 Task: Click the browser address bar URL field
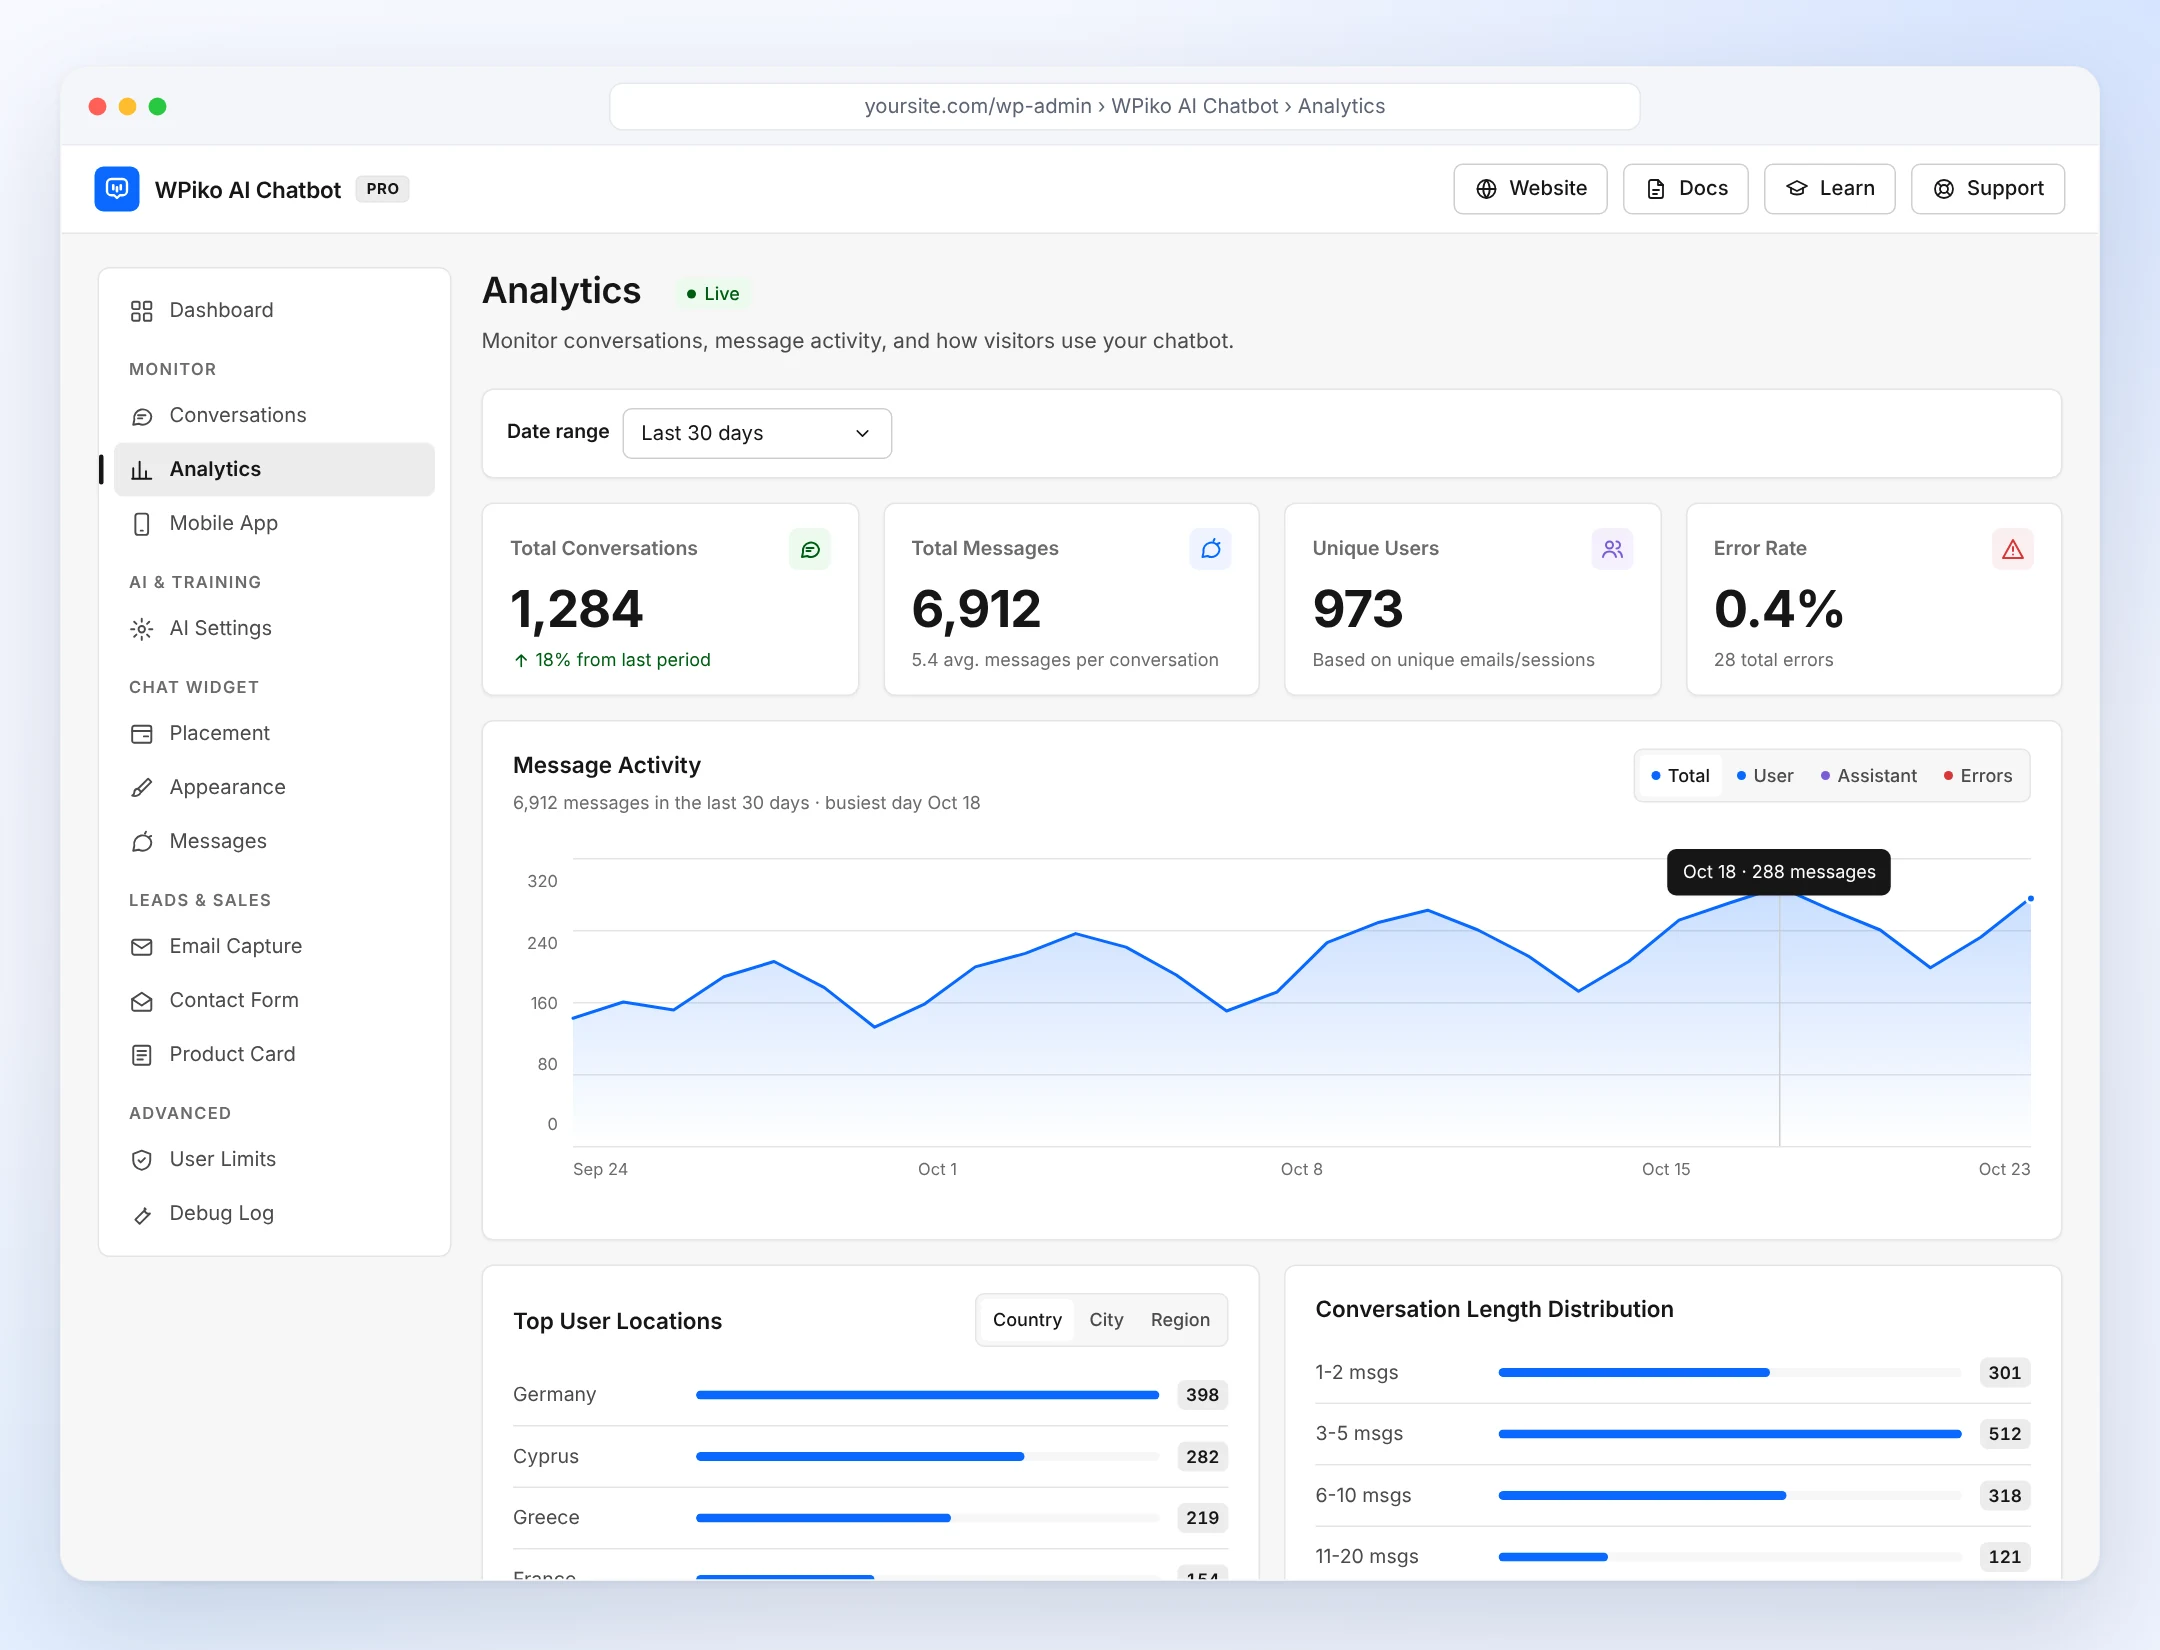click(1124, 106)
